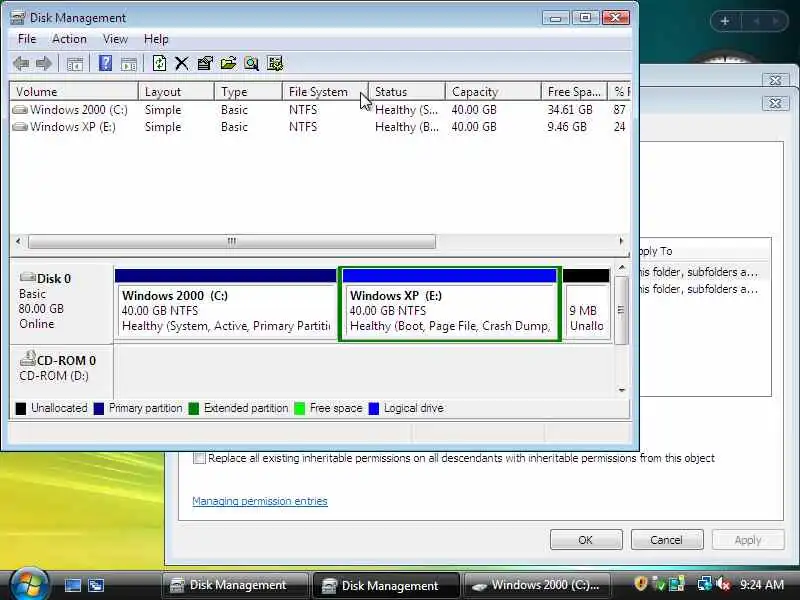Select the Windows 2000 (C:) drive icon in list
Image resolution: width=800 pixels, height=600 pixels.
click(20, 110)
